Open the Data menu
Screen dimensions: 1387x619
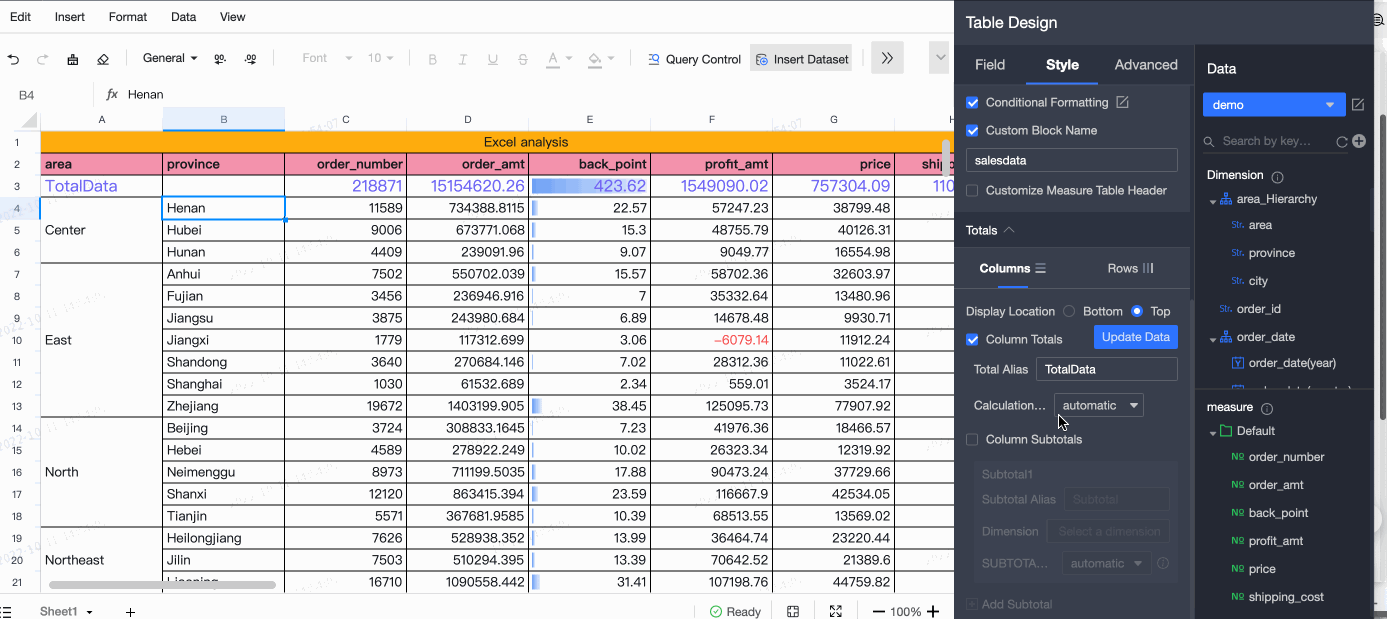(184, 17)
